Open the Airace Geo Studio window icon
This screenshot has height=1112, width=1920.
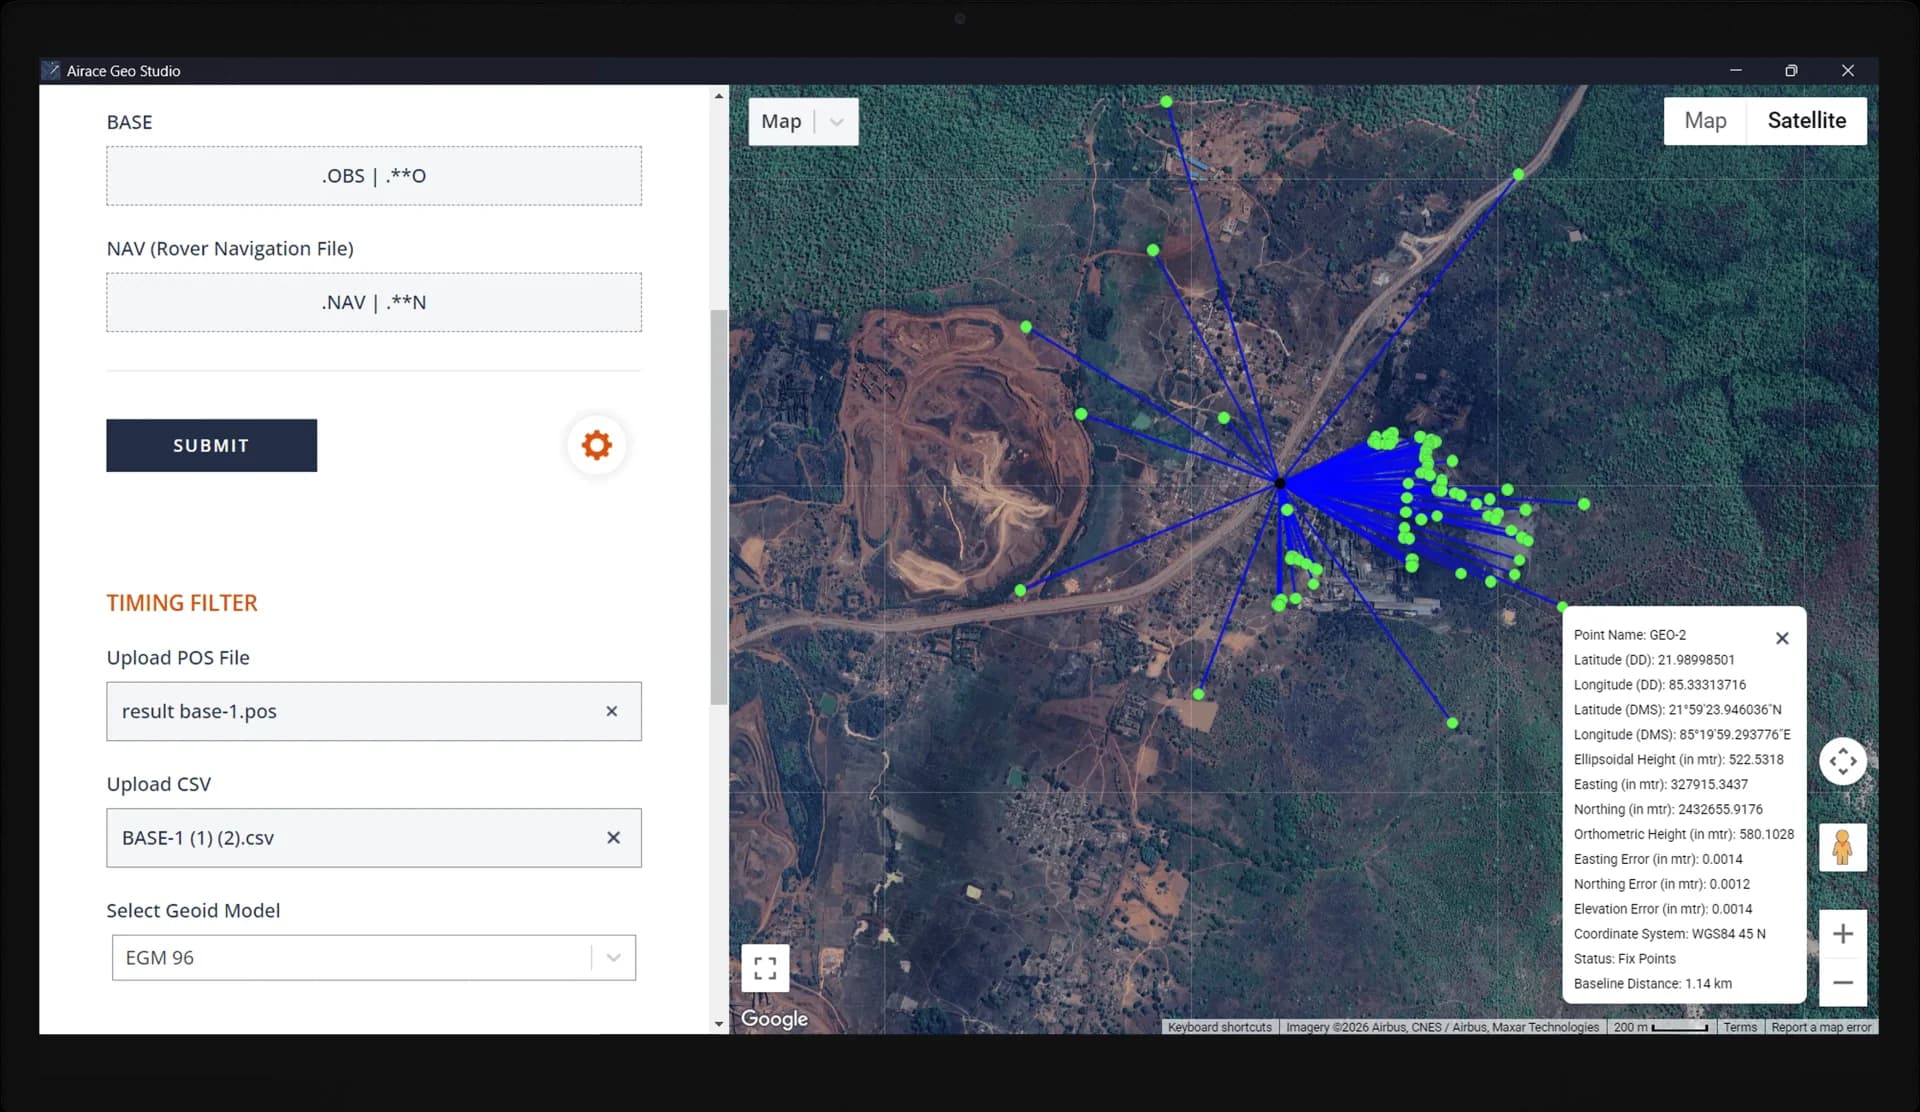[x=52, y=70]
